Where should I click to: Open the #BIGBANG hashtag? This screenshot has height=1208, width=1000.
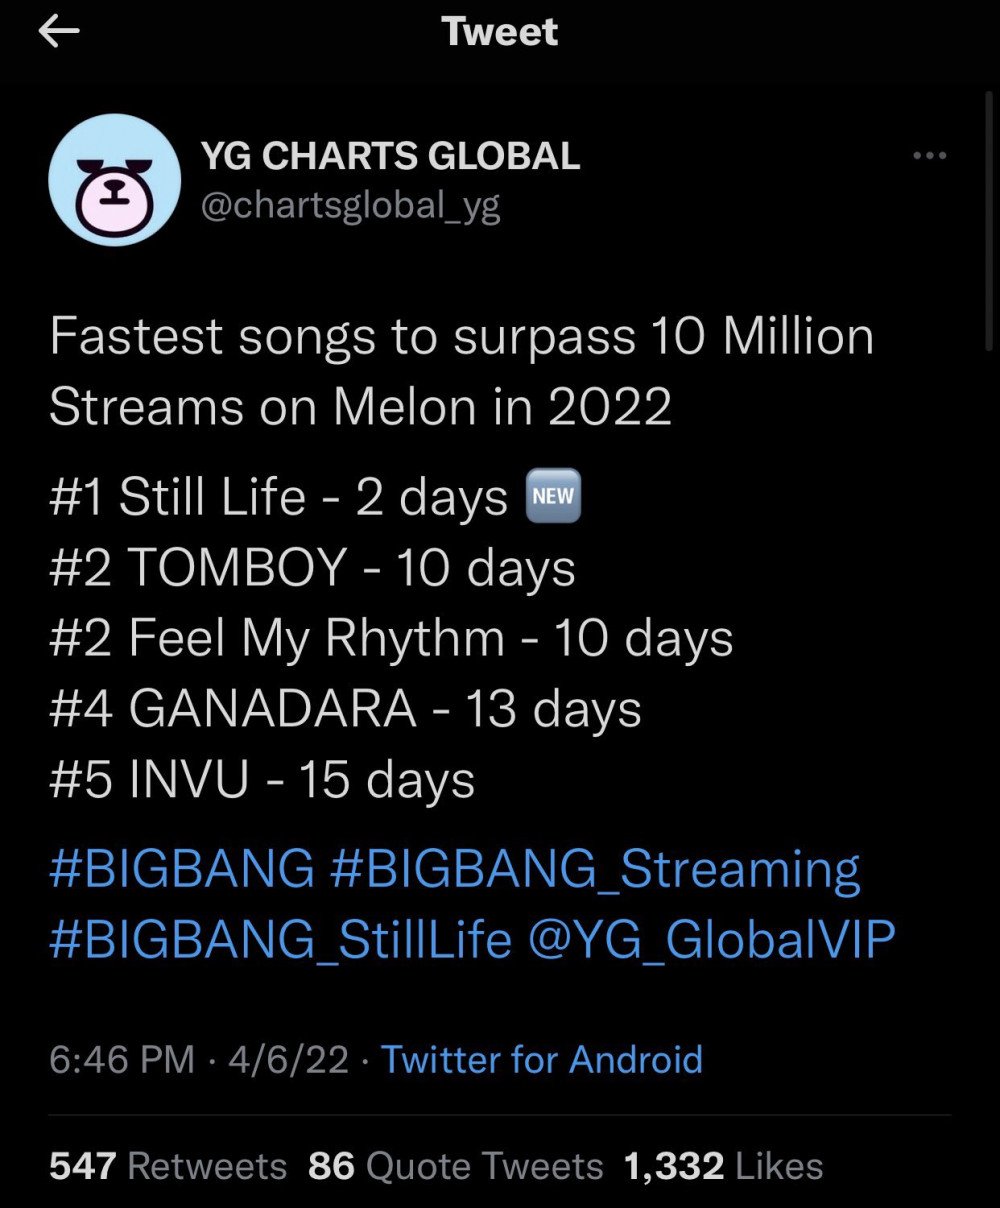(x=181, y=869)
